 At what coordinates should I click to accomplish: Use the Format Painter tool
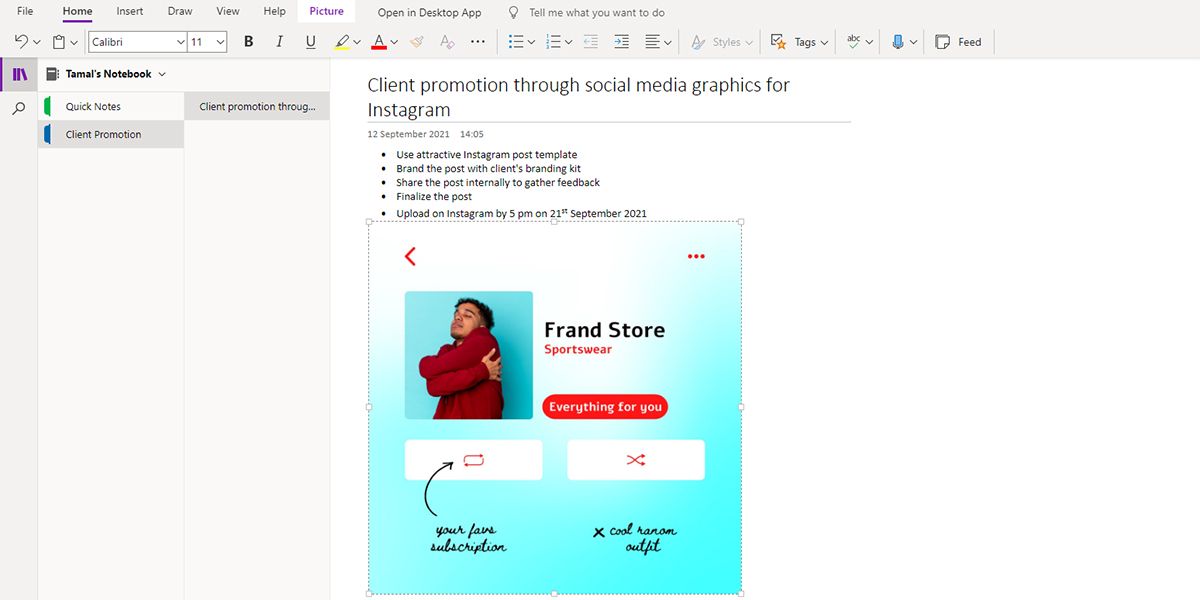(416, 41)
